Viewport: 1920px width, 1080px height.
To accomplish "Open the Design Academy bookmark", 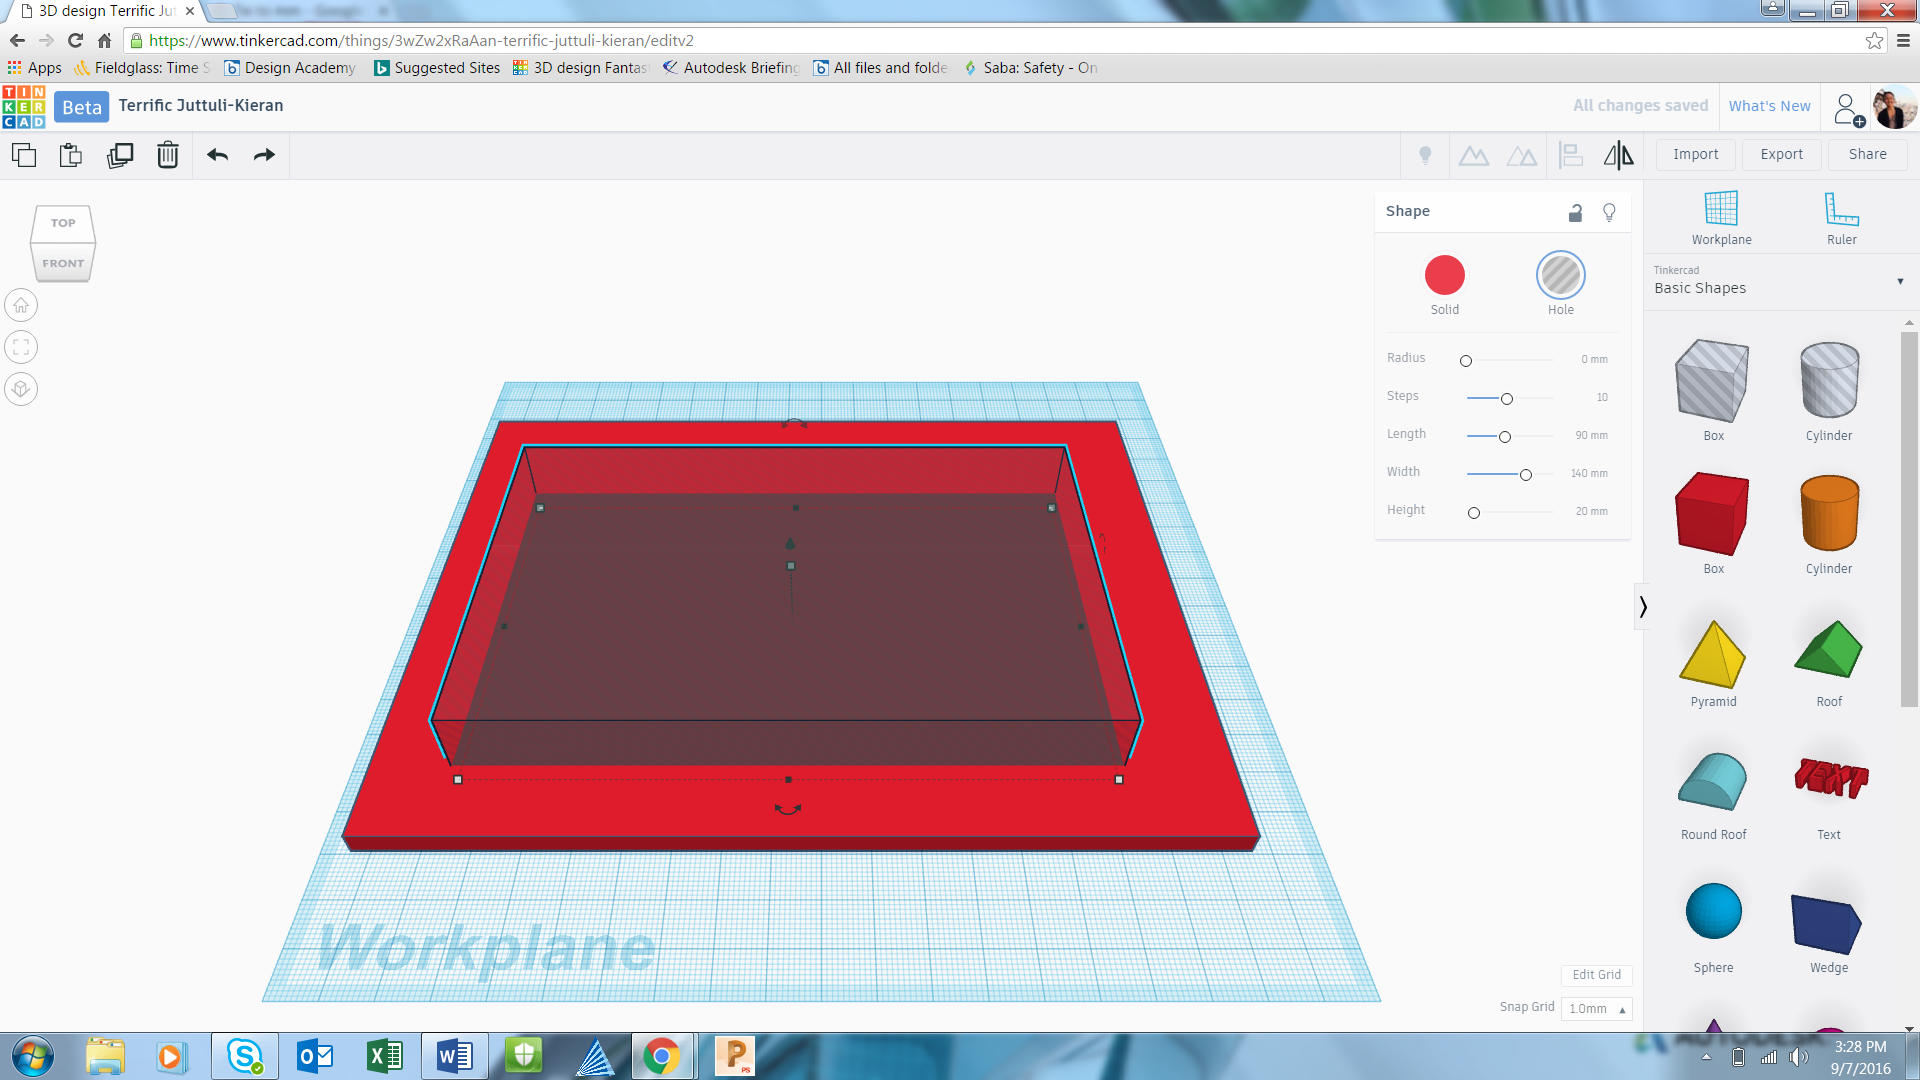I will 289,68.
